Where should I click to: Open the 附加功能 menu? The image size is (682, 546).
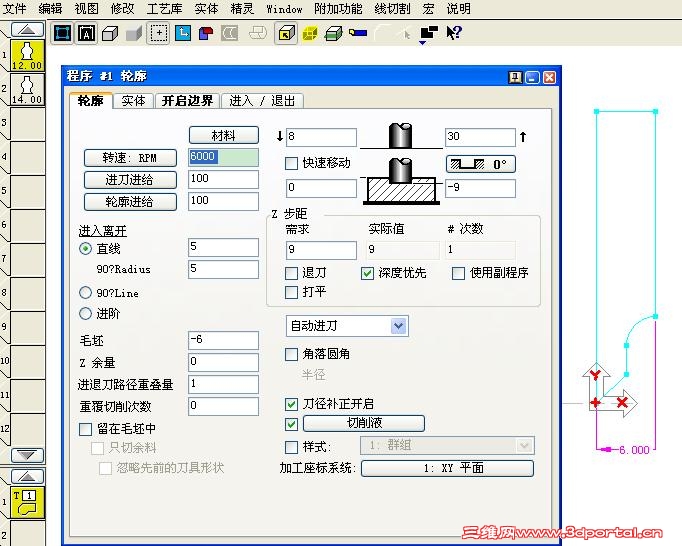click(x=338, y=8)
